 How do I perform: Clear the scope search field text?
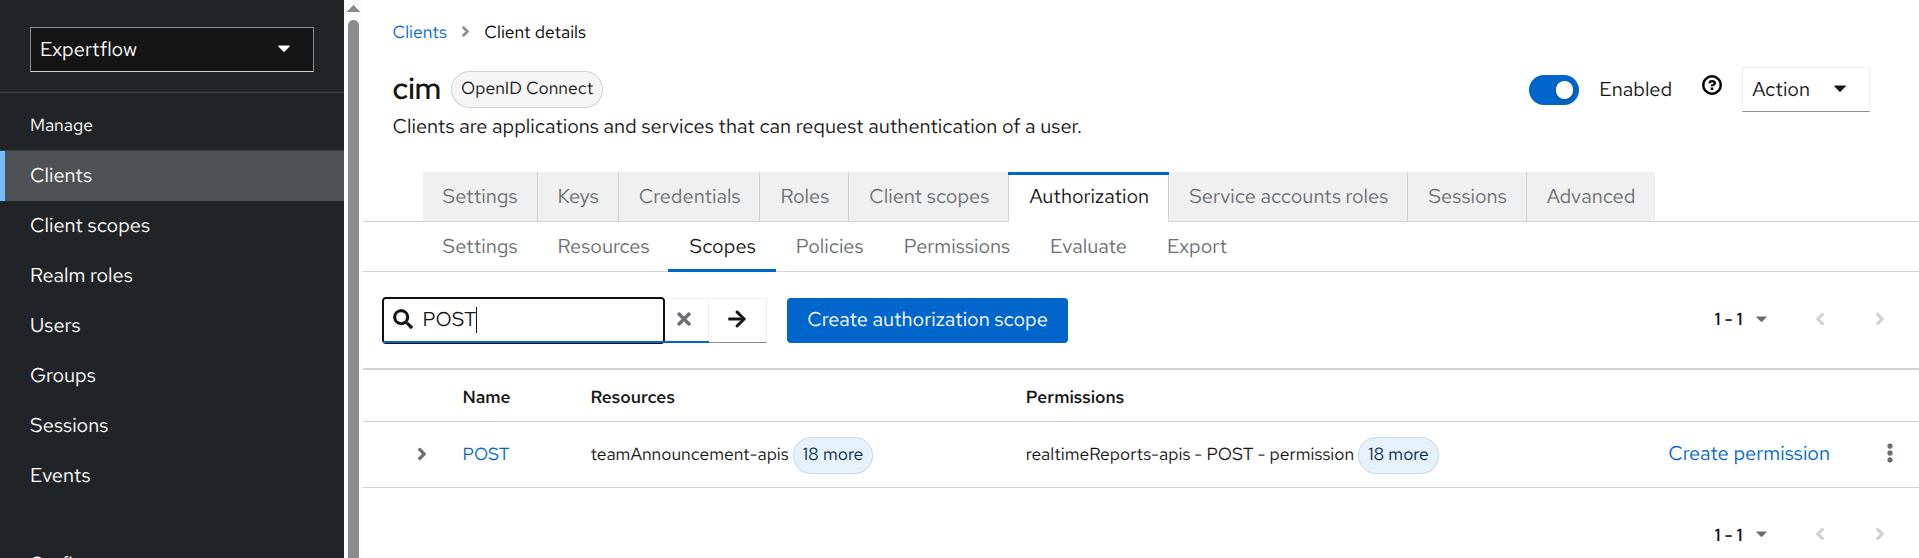click(x=684, y=320)
